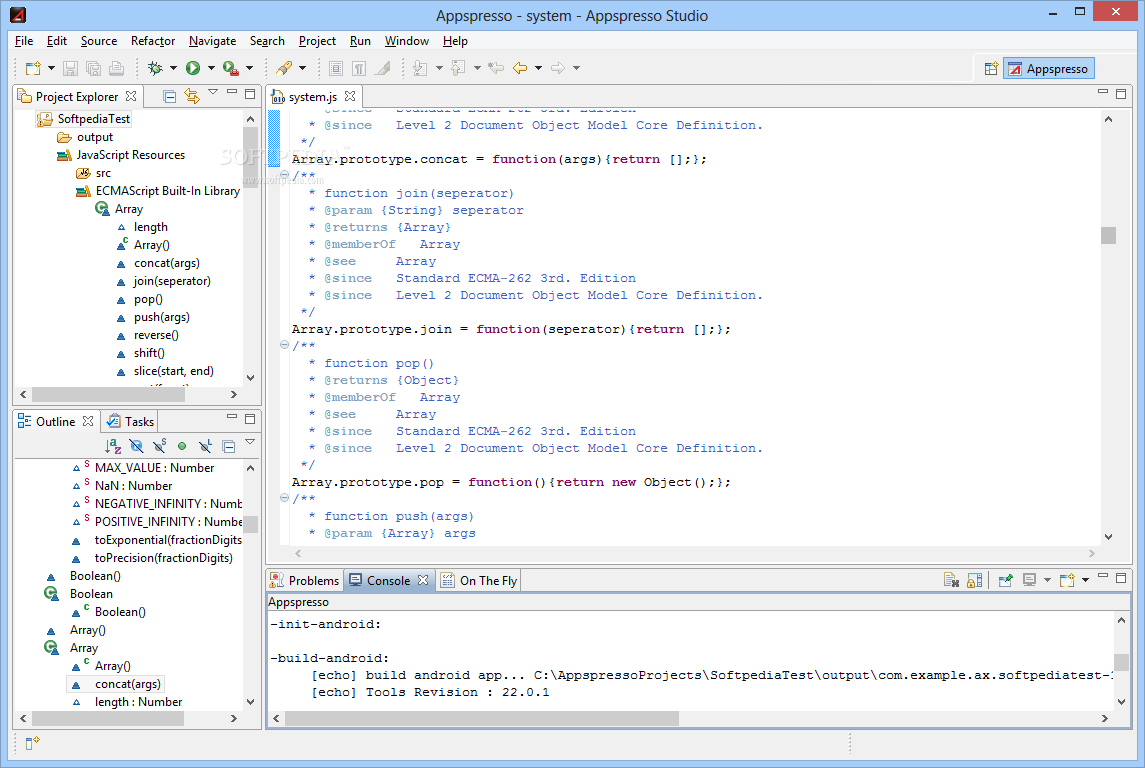Toggle Scroll Lock in Console toolbar

tap(974, 580)
